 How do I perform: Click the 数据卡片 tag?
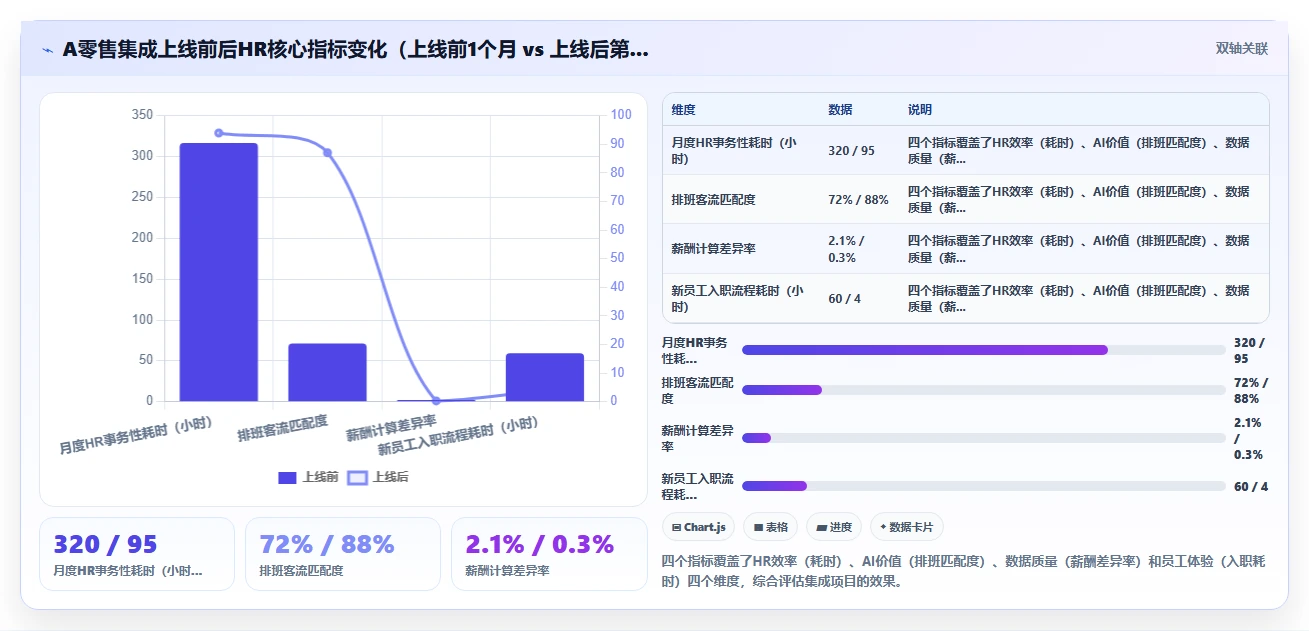click(907, 527)
